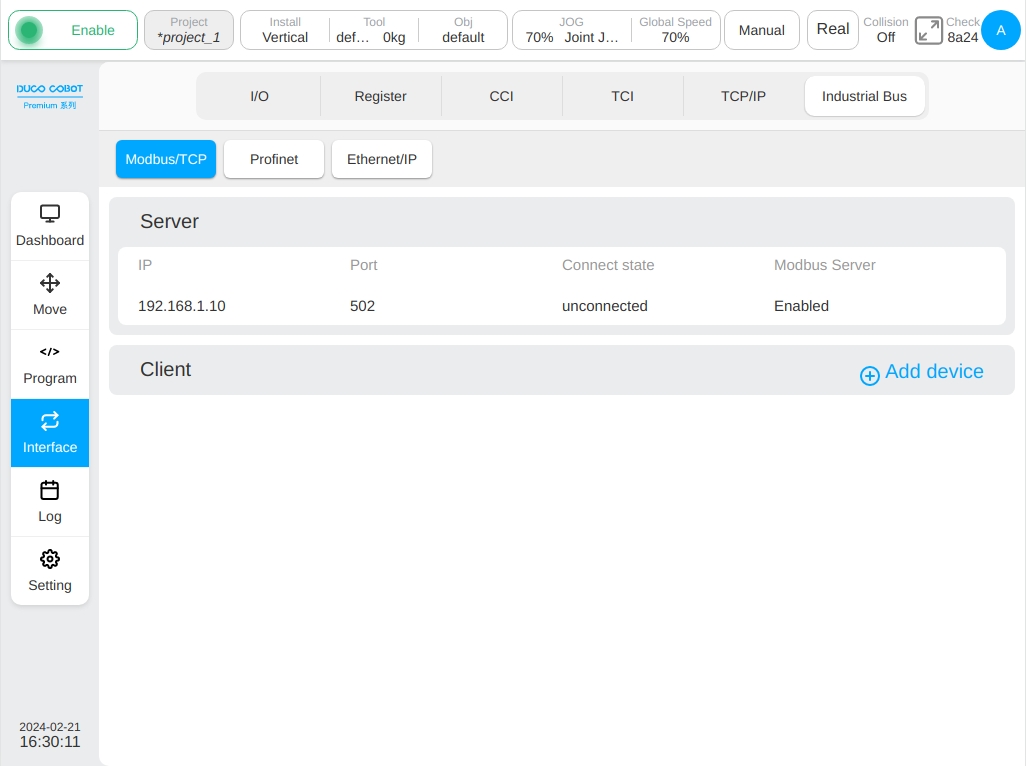Open the Global Speed 70% setting
Screen dimensions: 1026x766
click(675, 30)
